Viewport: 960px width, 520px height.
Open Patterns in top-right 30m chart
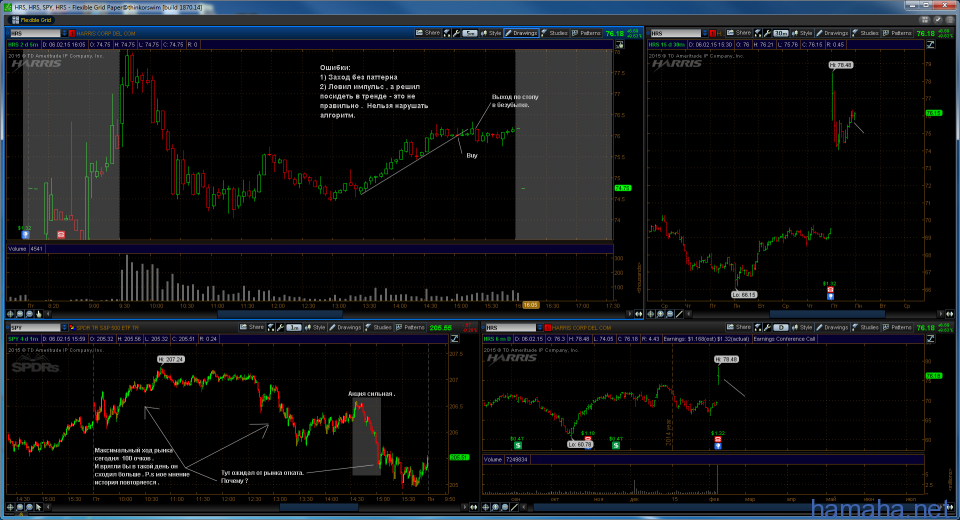(x=898, y=33)
